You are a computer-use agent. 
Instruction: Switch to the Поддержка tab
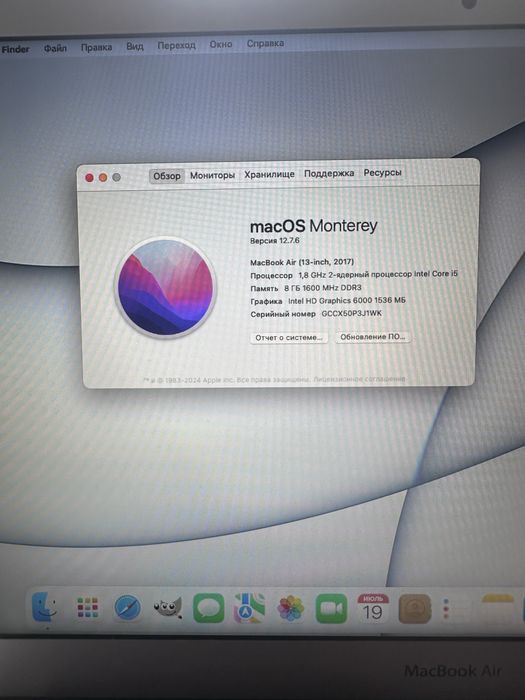pyautogui.click(x=329, y=173)
